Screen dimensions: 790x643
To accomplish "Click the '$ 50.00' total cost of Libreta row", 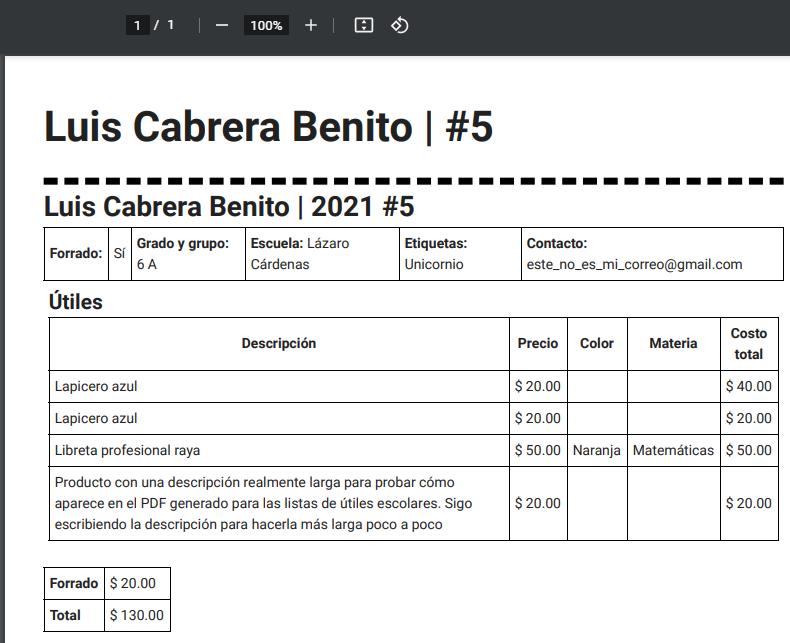I will [x=749, y=451].
